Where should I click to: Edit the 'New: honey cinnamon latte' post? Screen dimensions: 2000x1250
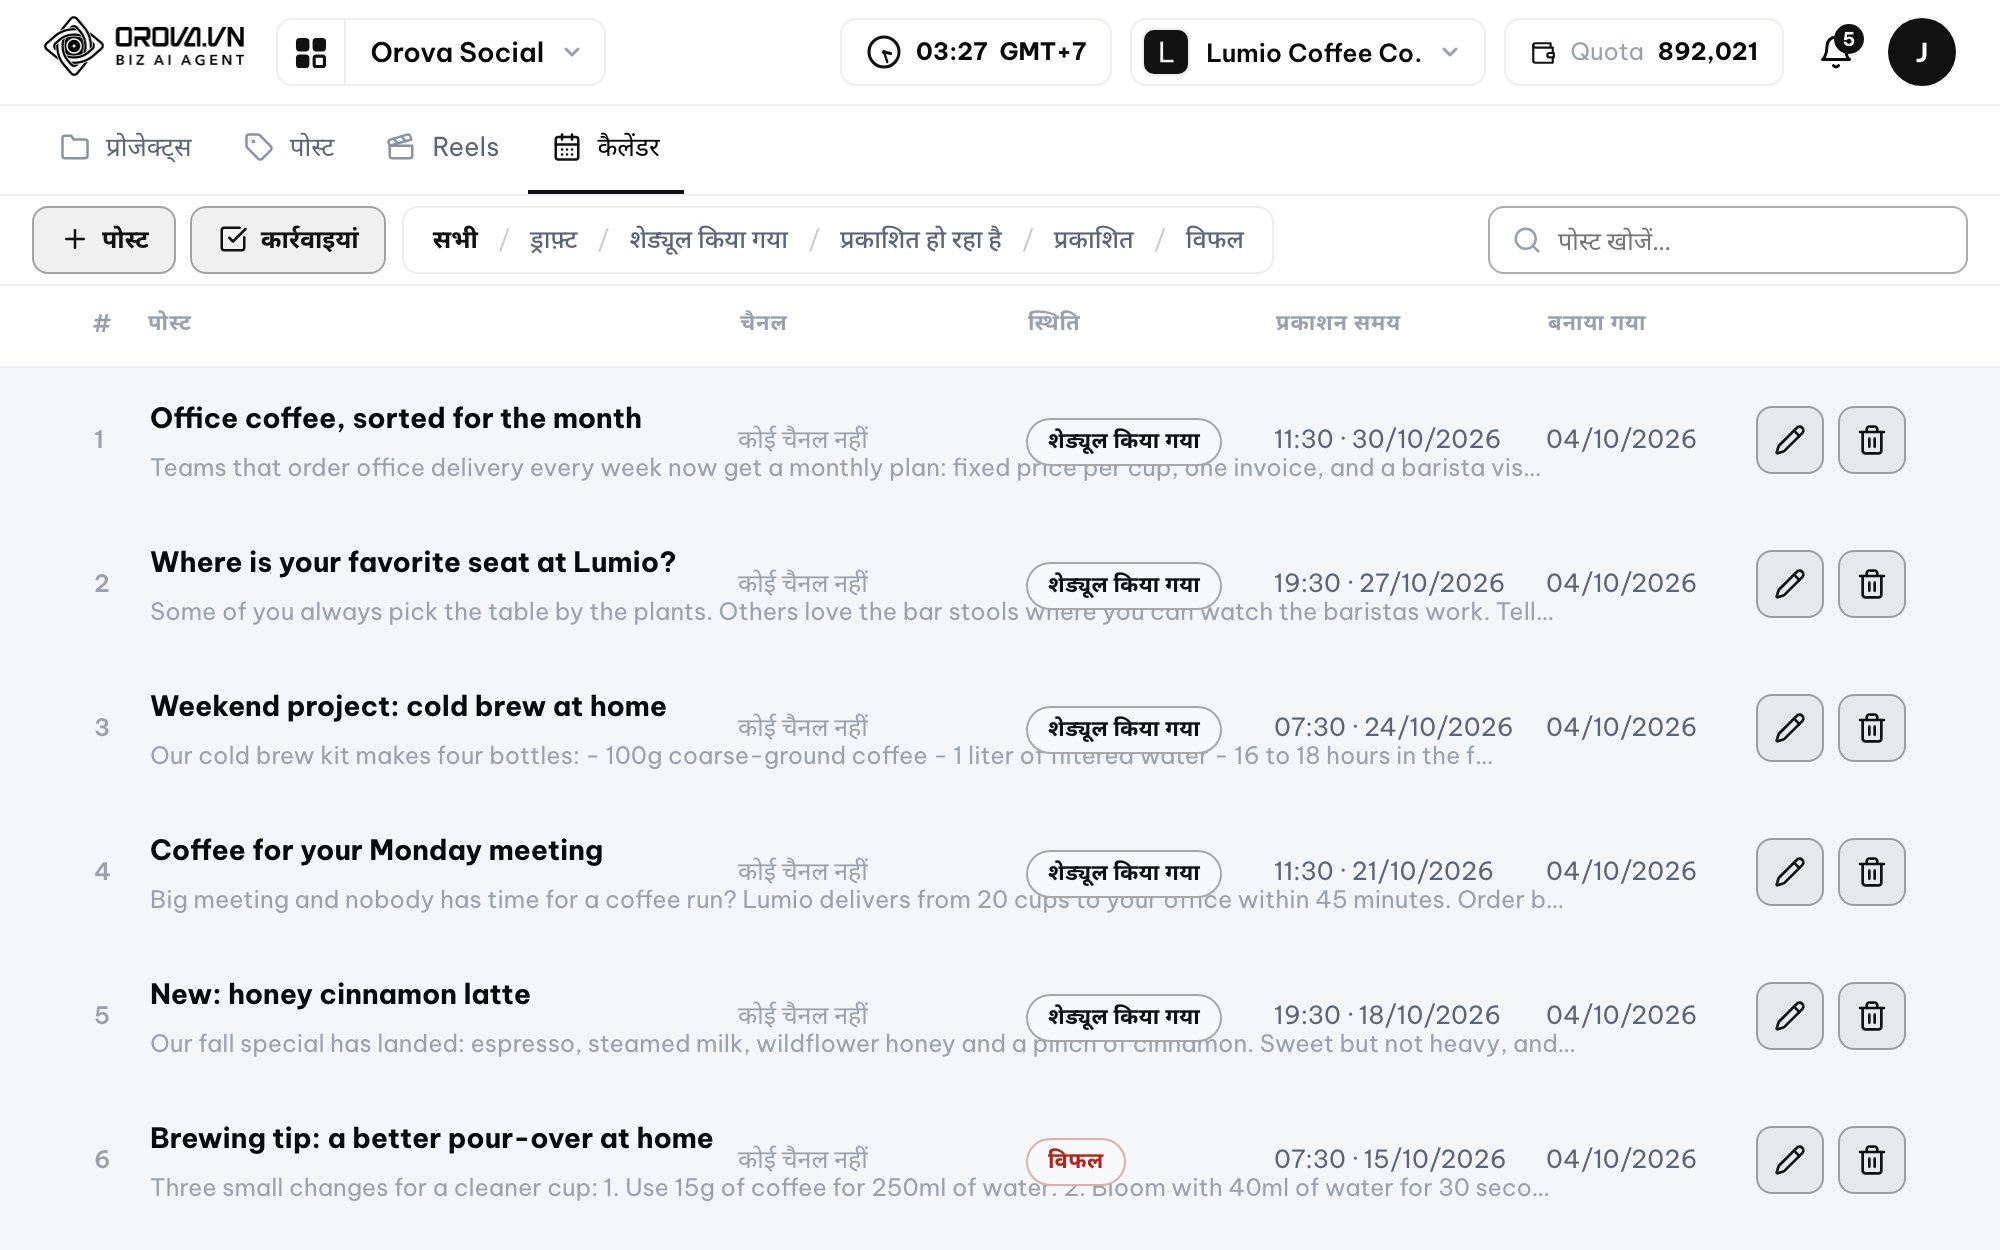point(1790,1016)
